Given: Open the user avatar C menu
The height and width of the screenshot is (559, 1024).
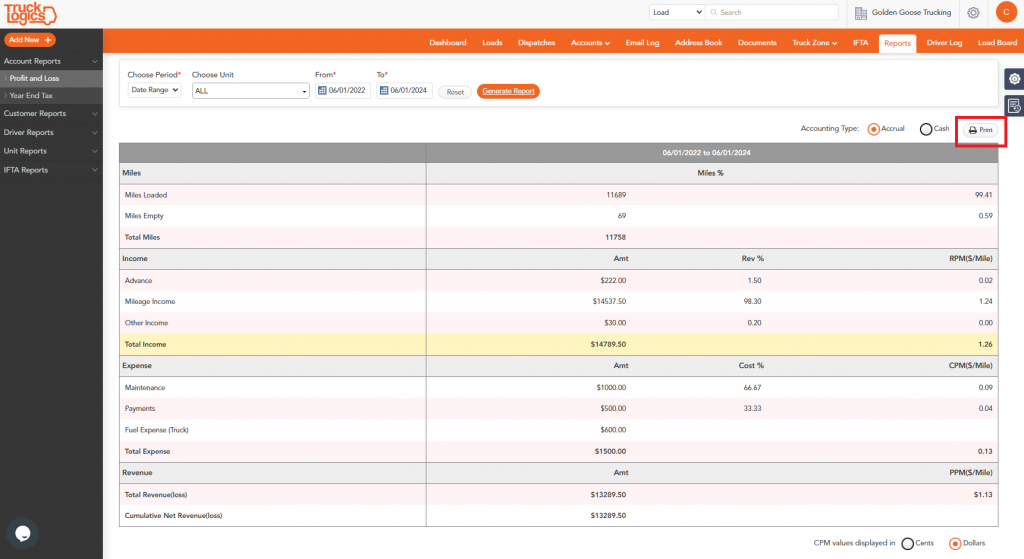Looking at the screenshot, I should (x=1006, y=12).
